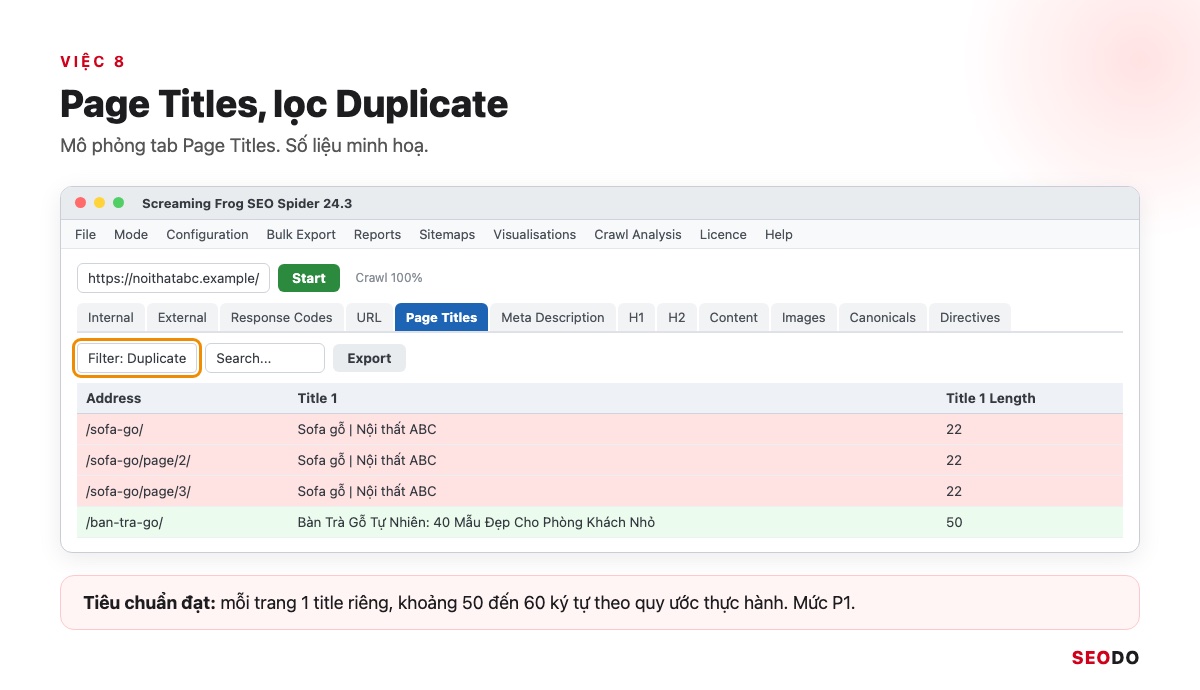
Task: Open the File menu
Action: tap(86, 234)
